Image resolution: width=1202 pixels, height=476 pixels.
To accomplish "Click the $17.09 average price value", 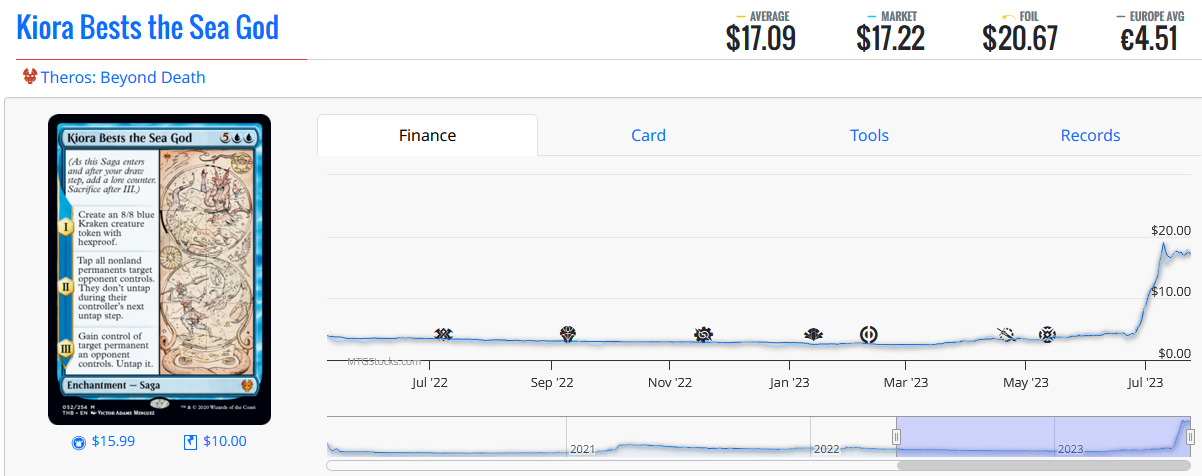I will 761,38.
